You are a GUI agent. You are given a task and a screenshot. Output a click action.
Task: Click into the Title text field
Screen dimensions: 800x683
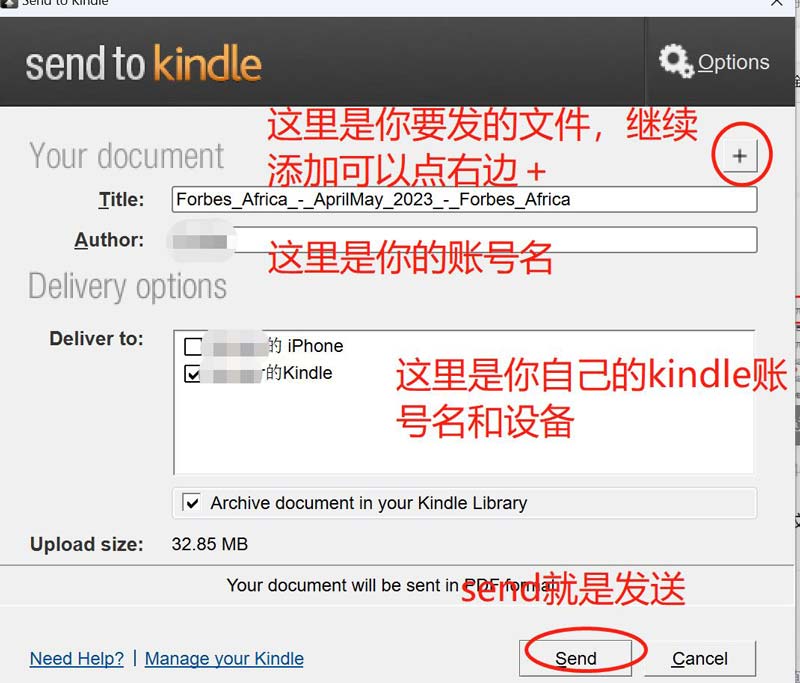464,199
